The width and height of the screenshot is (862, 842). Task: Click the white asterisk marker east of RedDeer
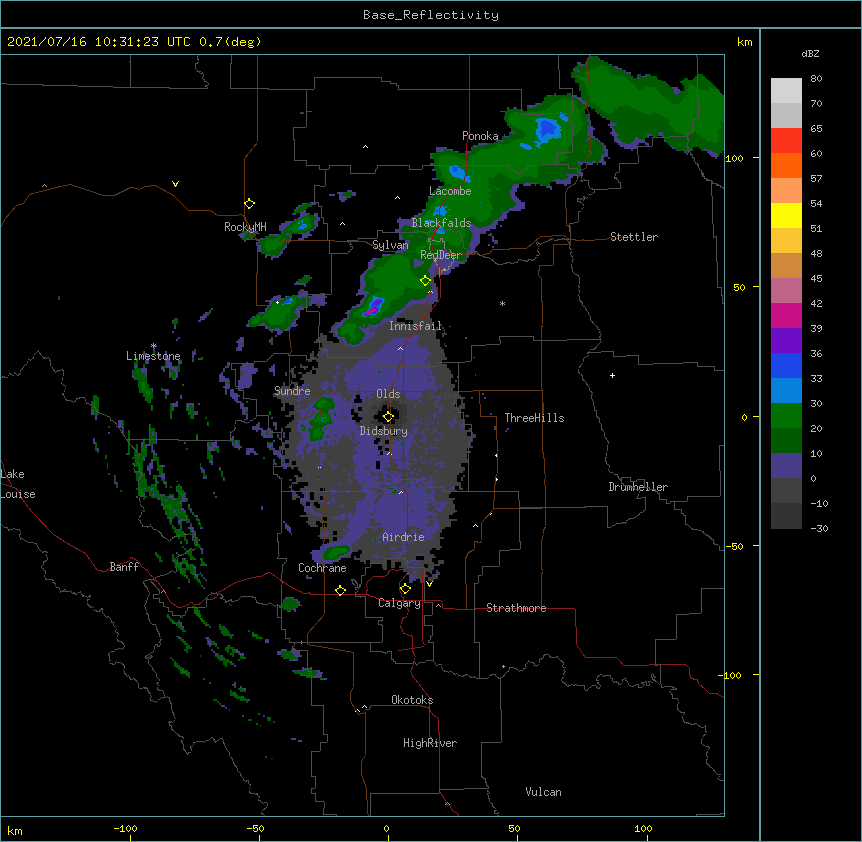(502, 303)
